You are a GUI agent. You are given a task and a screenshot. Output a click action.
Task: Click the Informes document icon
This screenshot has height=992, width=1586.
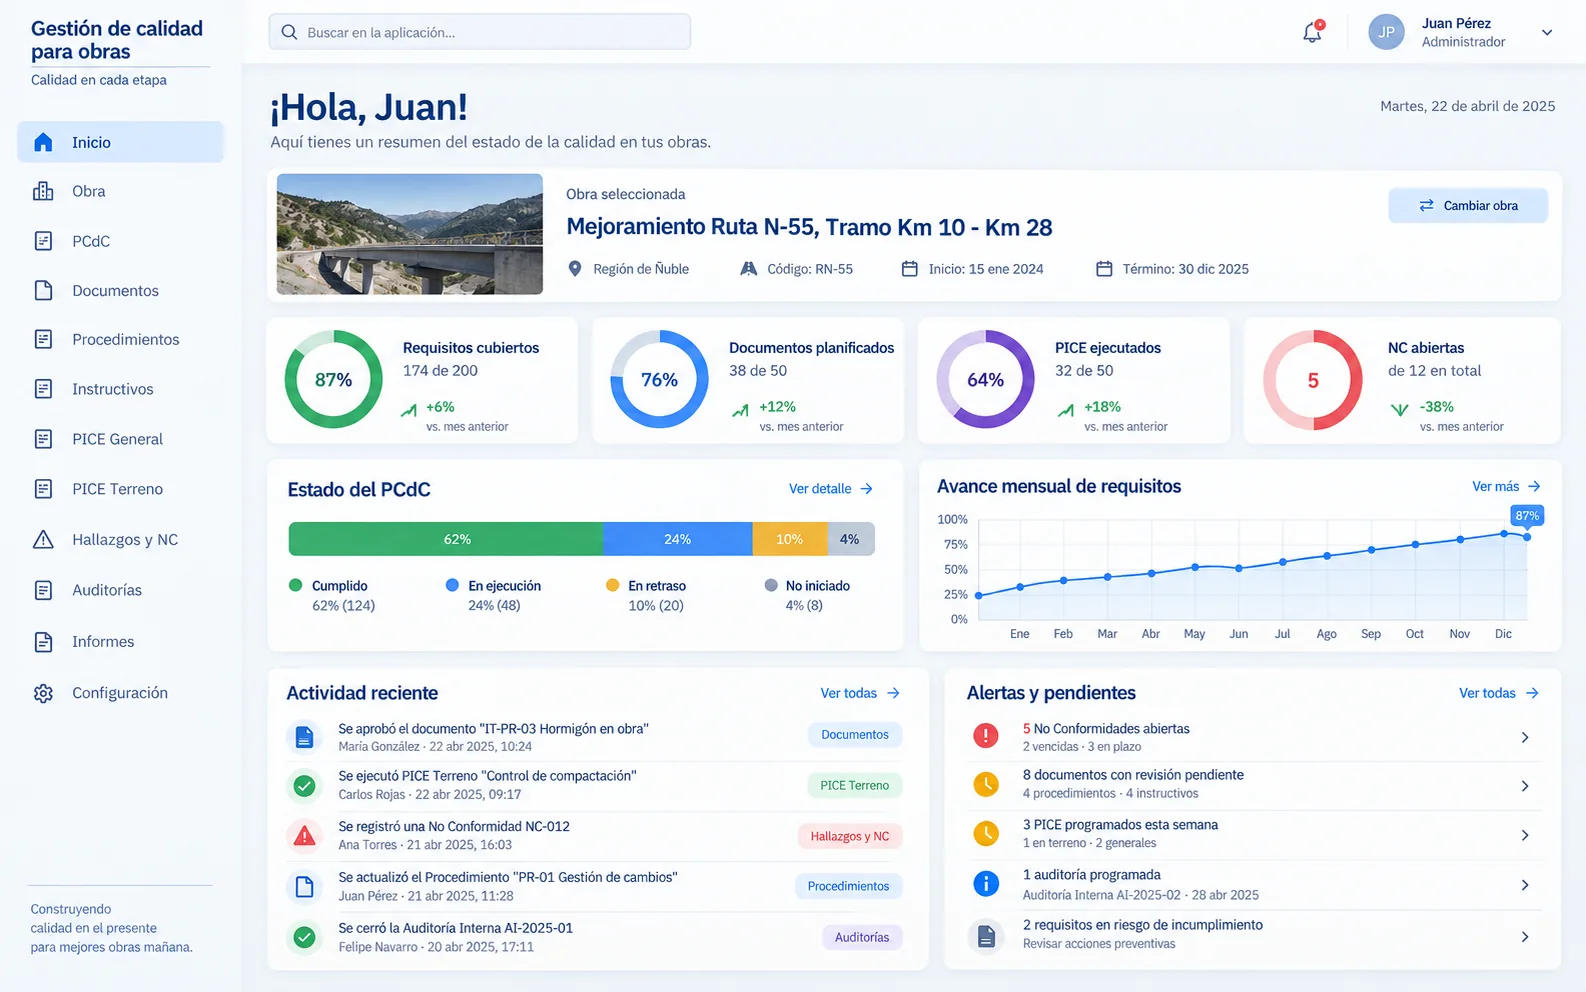(43, 642)
